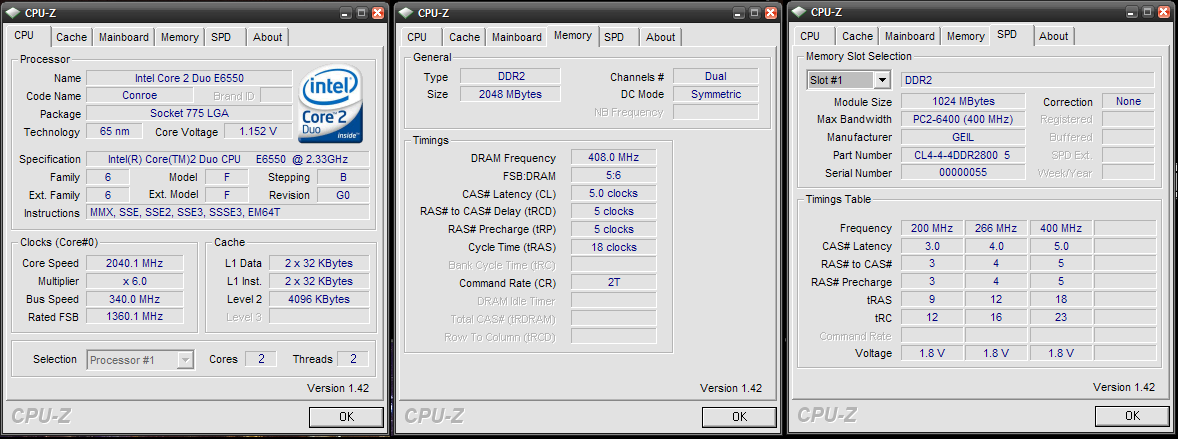Viewport: 1178px width, 439px height.
Task: Click Multiplier value x 6.0
Action: pyautogui.click(x=134, y=281)
